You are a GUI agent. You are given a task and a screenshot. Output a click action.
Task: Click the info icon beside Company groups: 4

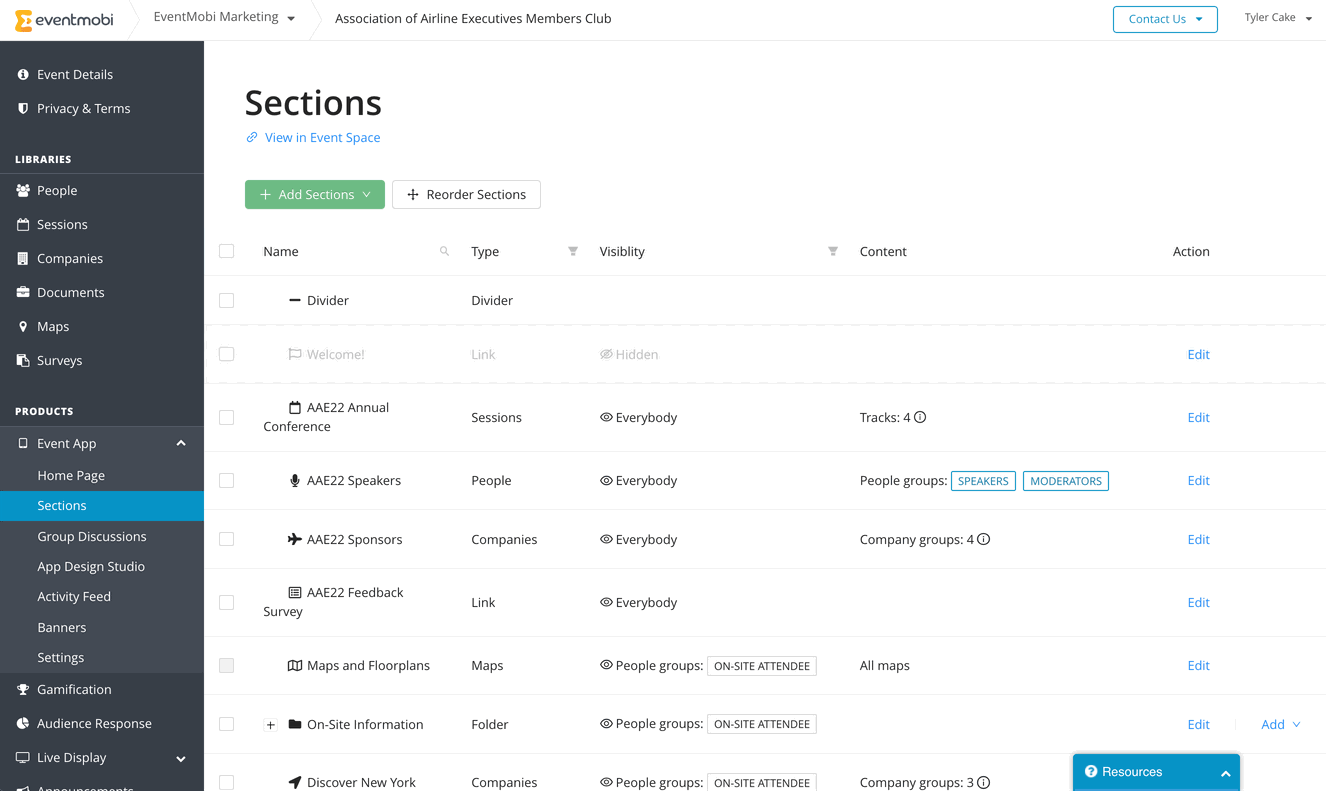click(x=984, y=539)
